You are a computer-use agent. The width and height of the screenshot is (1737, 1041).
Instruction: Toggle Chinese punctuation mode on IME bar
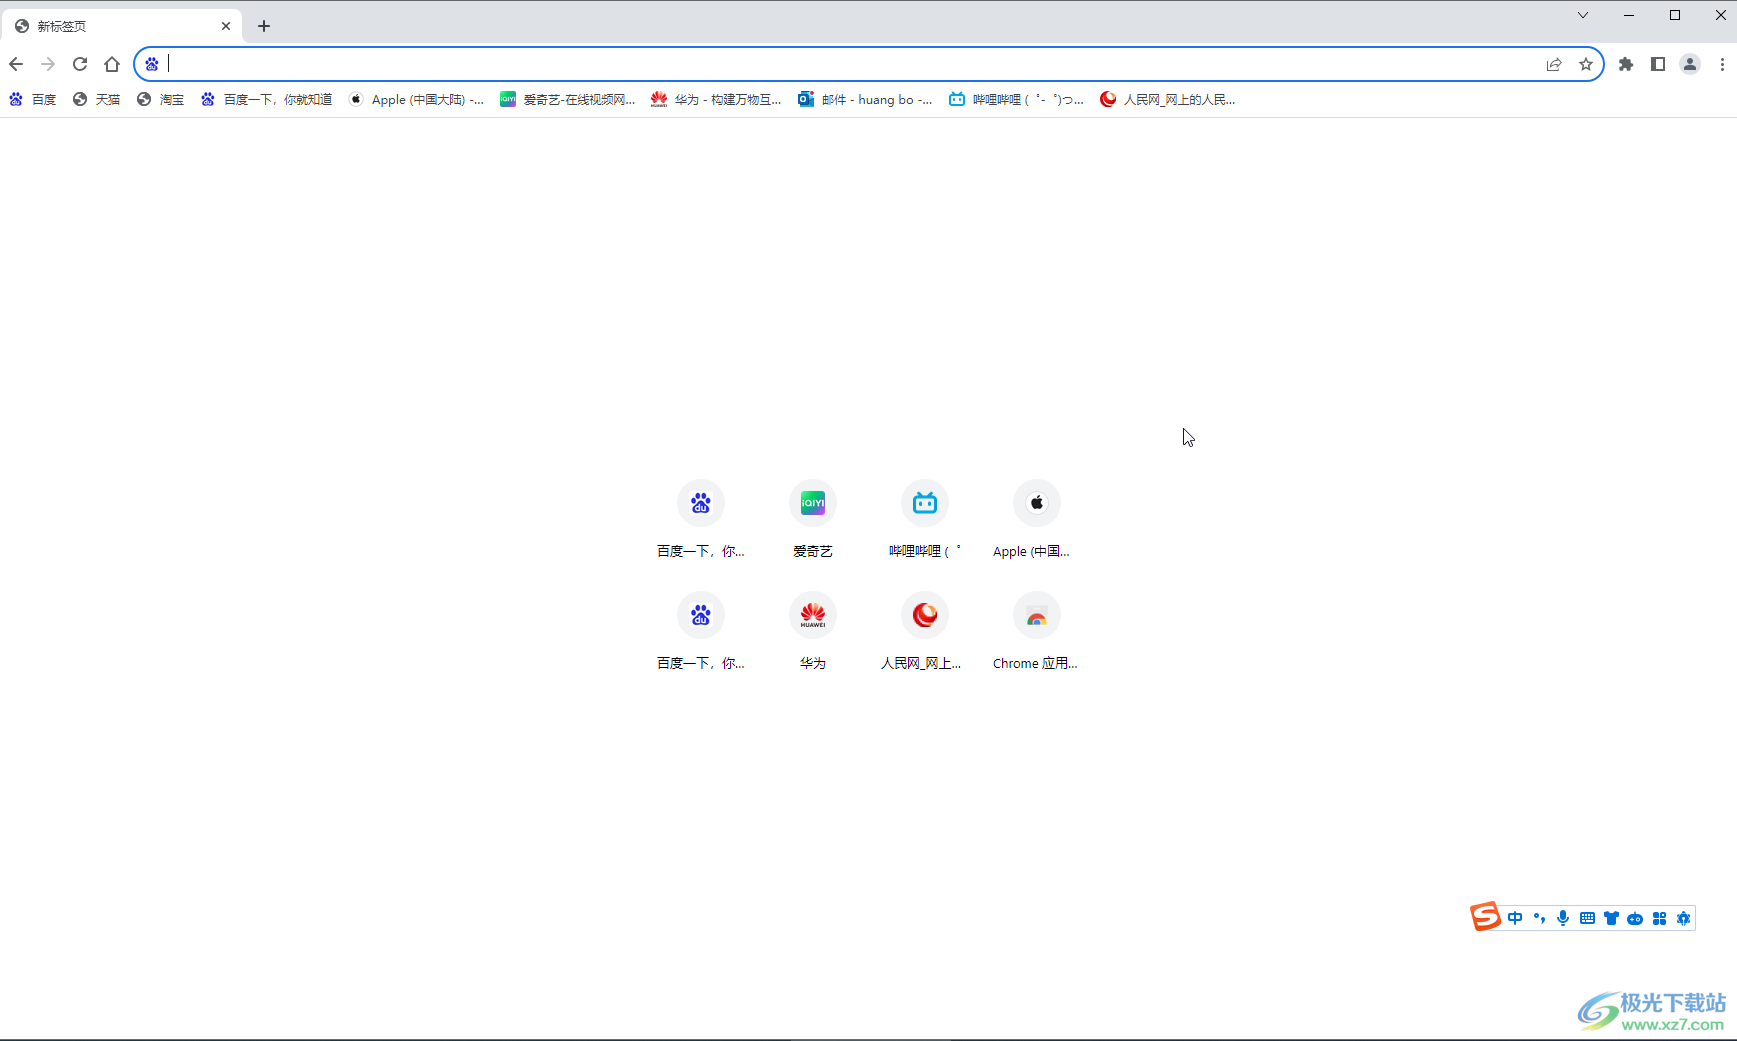tap(1539, 918)
